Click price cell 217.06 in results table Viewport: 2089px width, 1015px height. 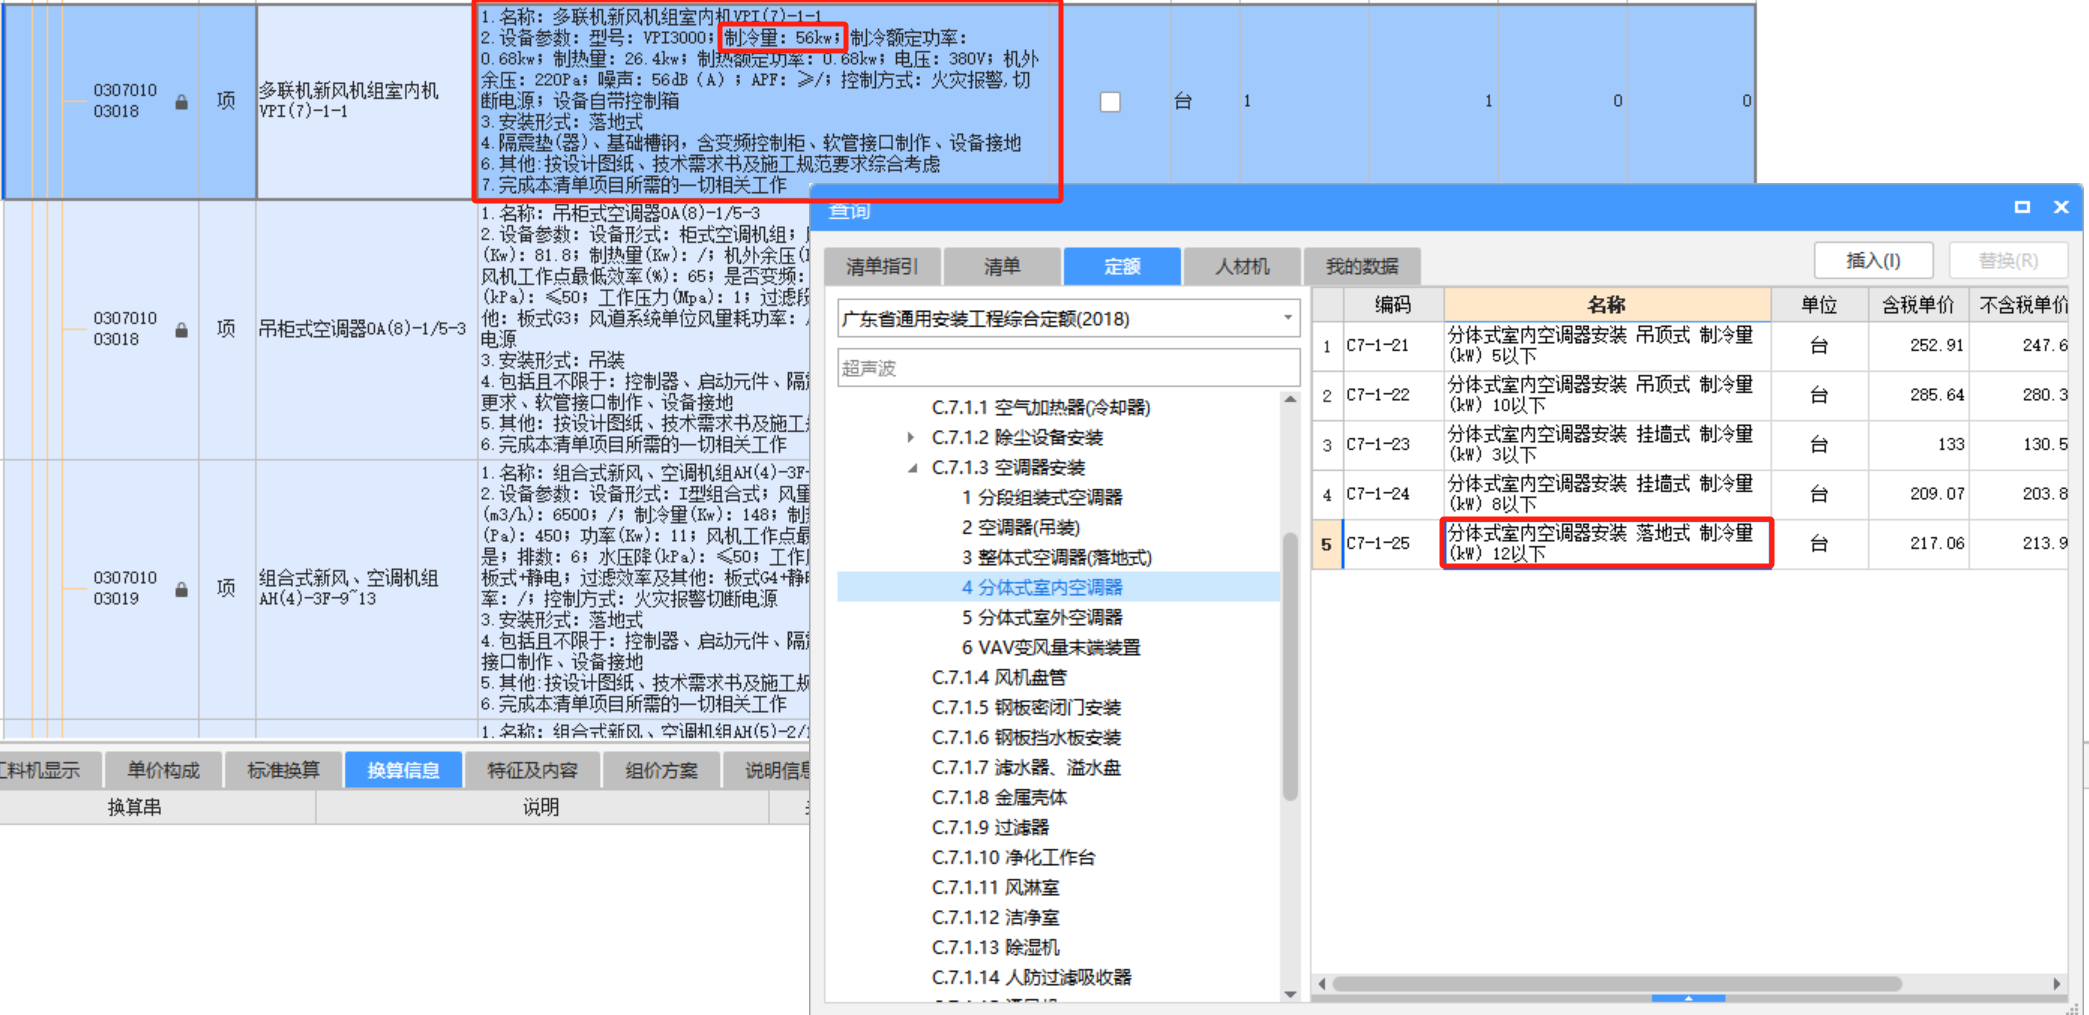(x=1918, y=544)
